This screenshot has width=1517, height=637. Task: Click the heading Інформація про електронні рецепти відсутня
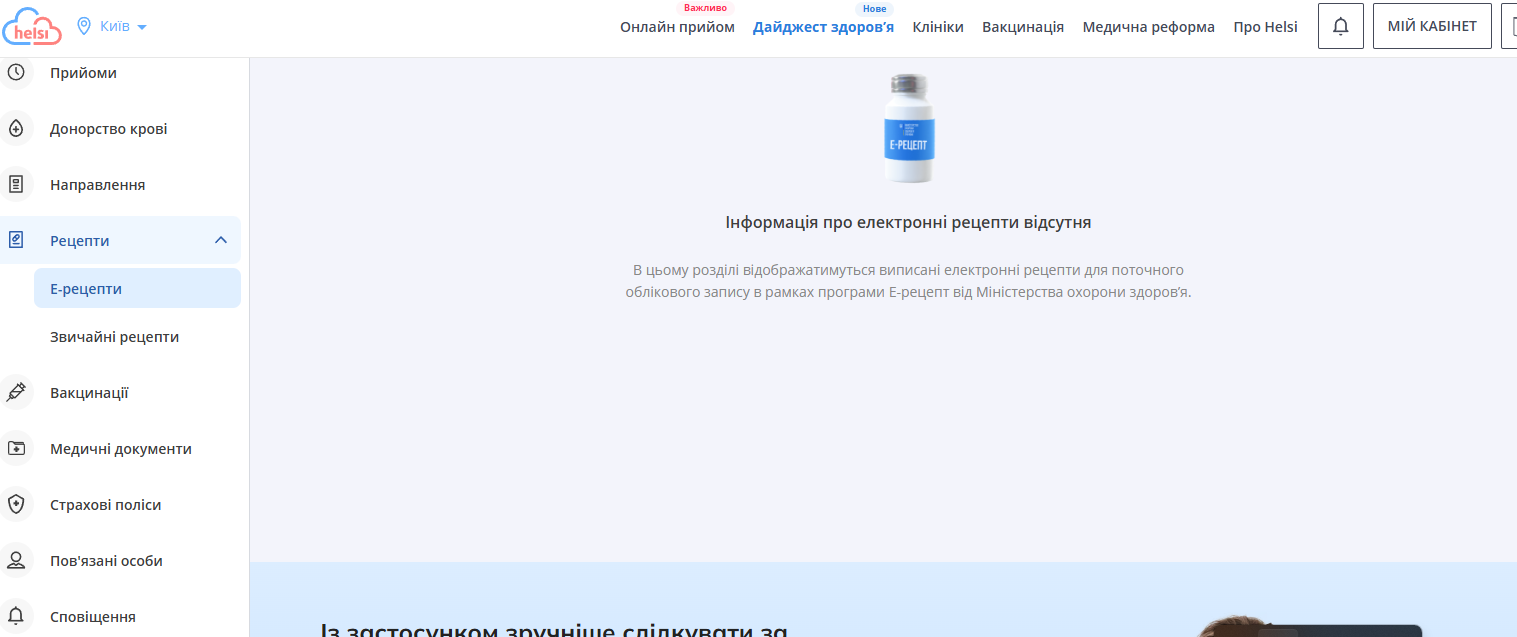pyautogui.click(x=908, y=222)
